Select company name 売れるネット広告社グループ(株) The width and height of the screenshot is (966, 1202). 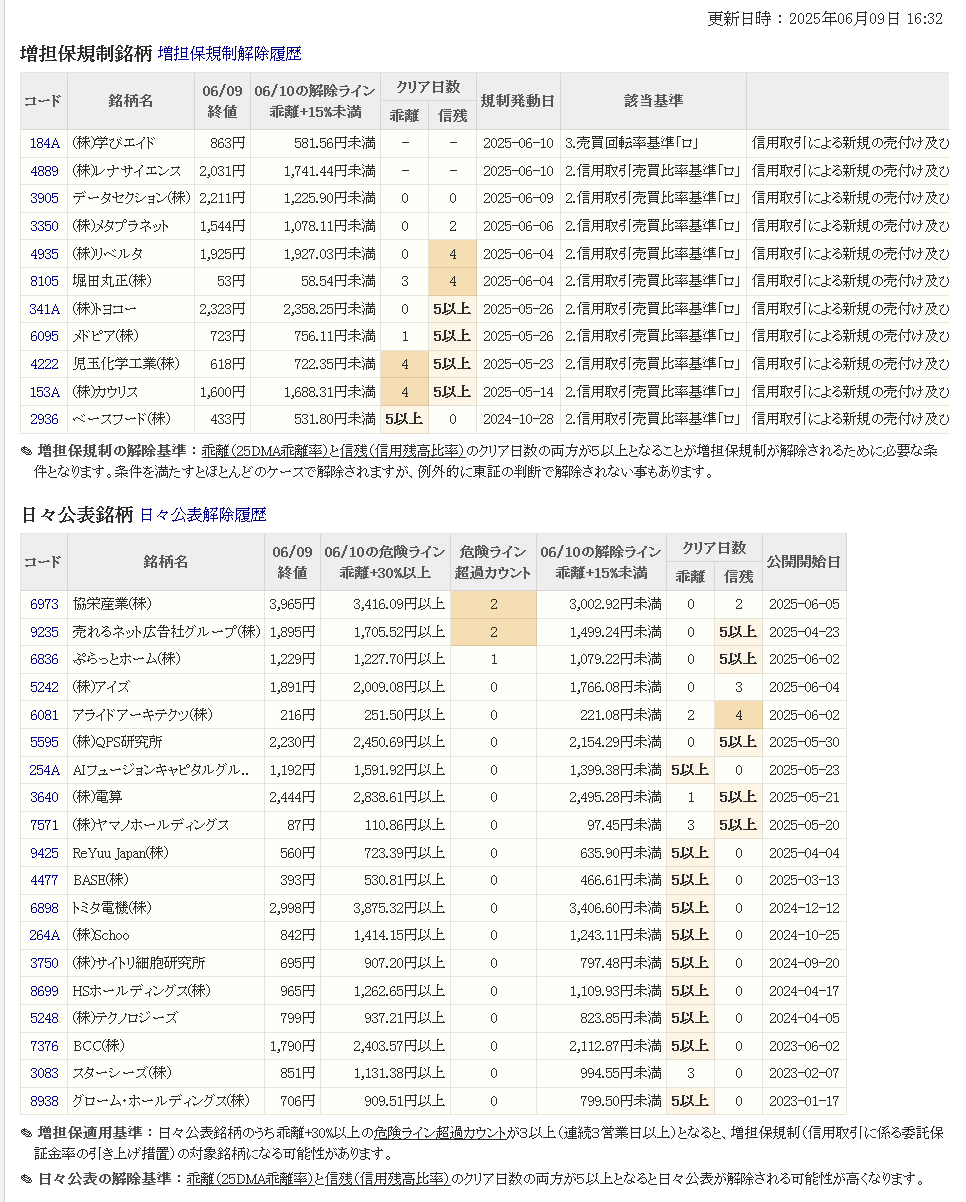[x=166, y=632]
